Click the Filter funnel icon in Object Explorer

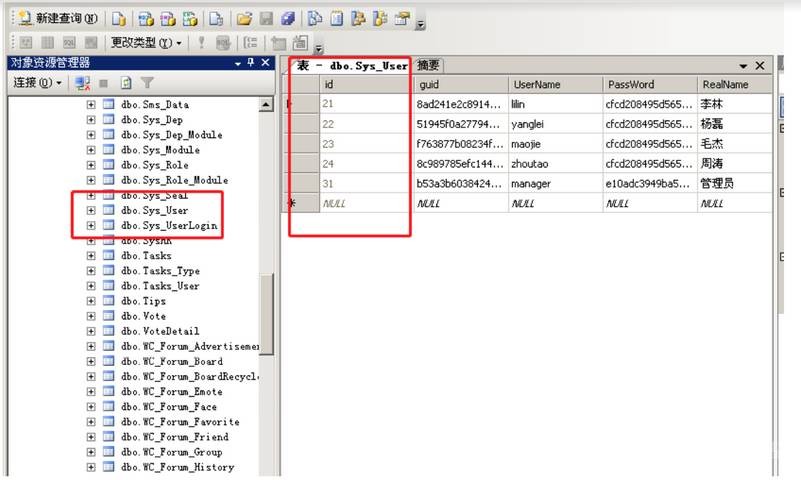coord(147,83)
